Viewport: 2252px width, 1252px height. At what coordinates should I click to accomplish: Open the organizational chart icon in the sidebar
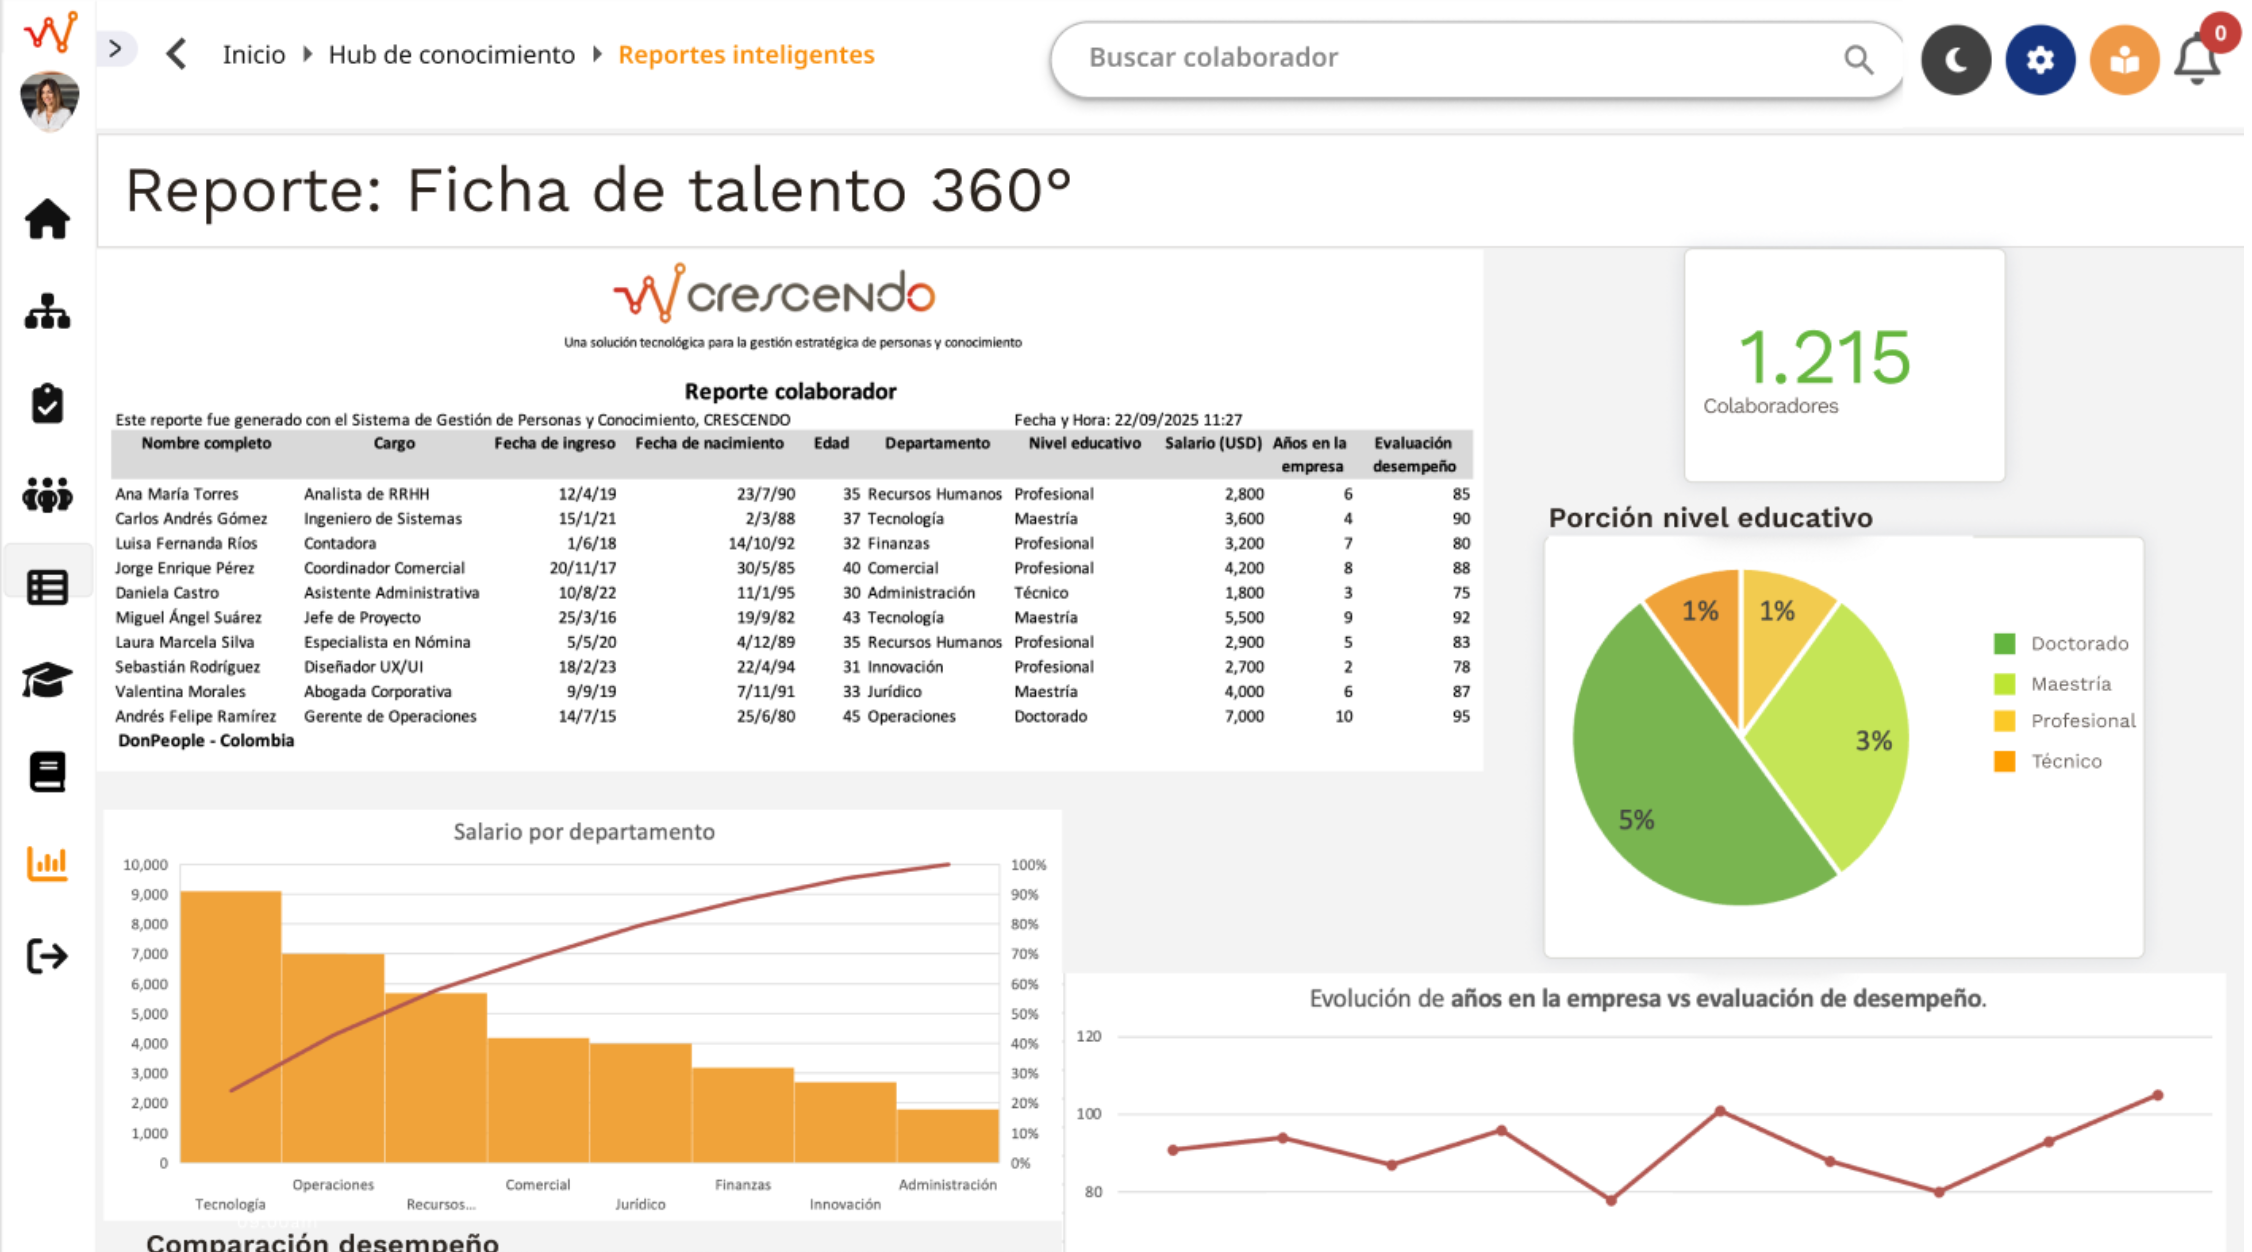click(47, 312)
